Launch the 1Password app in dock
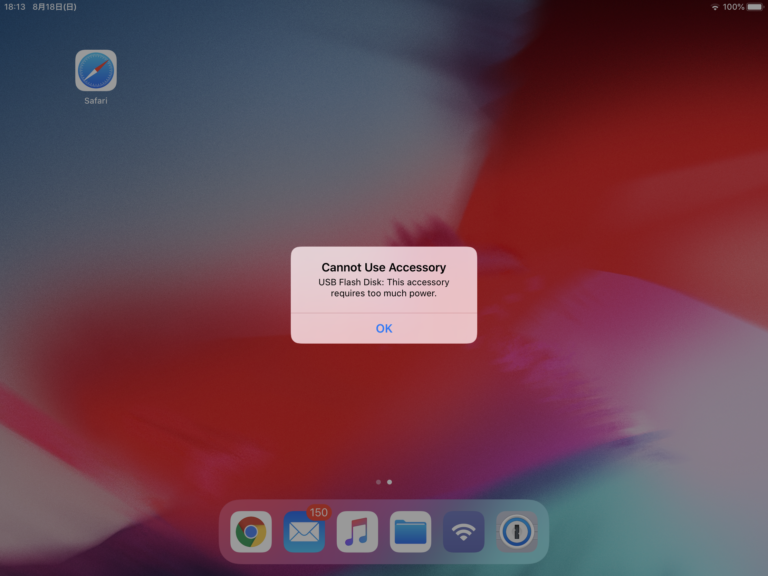The width and height of the screenshot is (768, 576). pos(517,532)
